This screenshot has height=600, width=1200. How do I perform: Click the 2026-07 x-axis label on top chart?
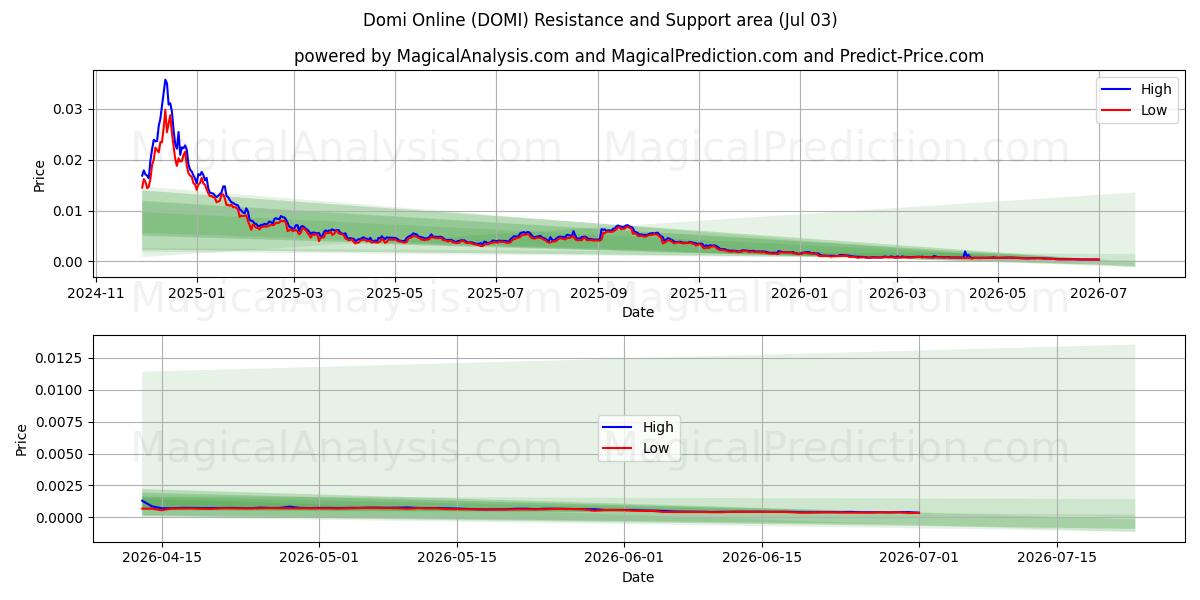point(1099,293)
